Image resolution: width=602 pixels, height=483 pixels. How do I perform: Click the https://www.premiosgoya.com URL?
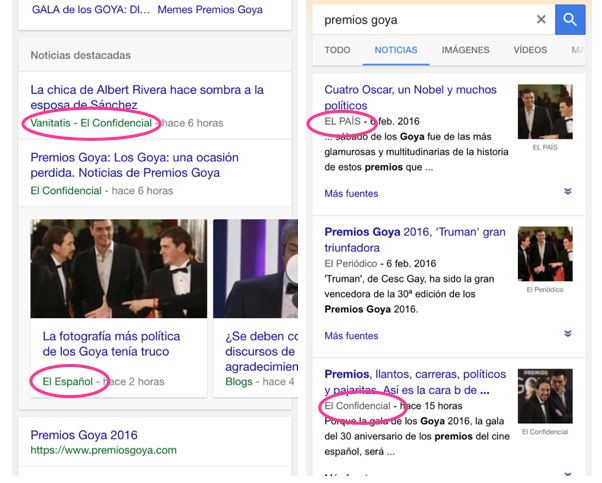point(104,450)
